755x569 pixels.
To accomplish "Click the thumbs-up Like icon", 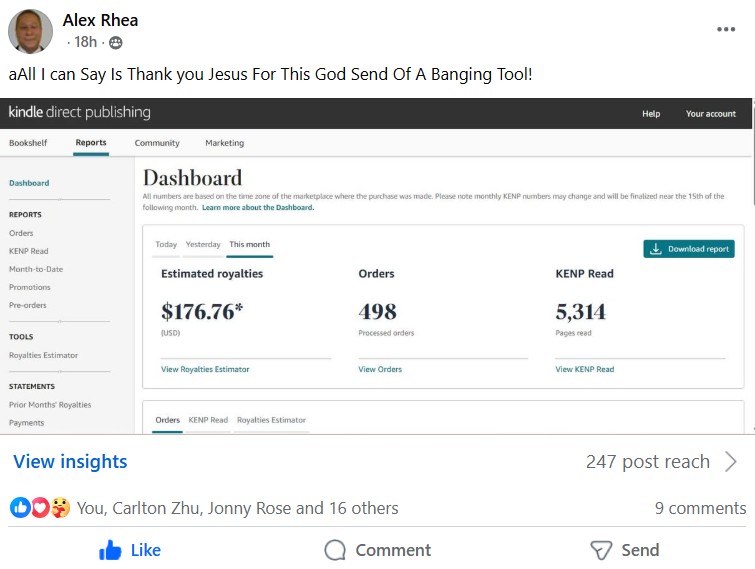I will point(110,550).
